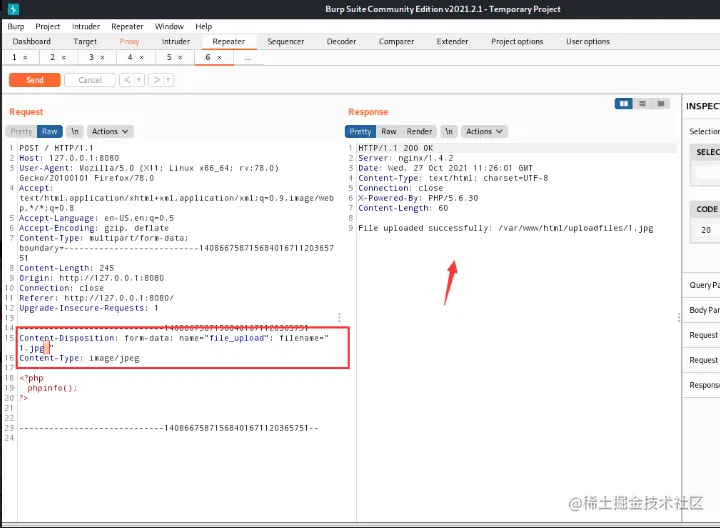Switch Response view to Render

click(419, 131)
